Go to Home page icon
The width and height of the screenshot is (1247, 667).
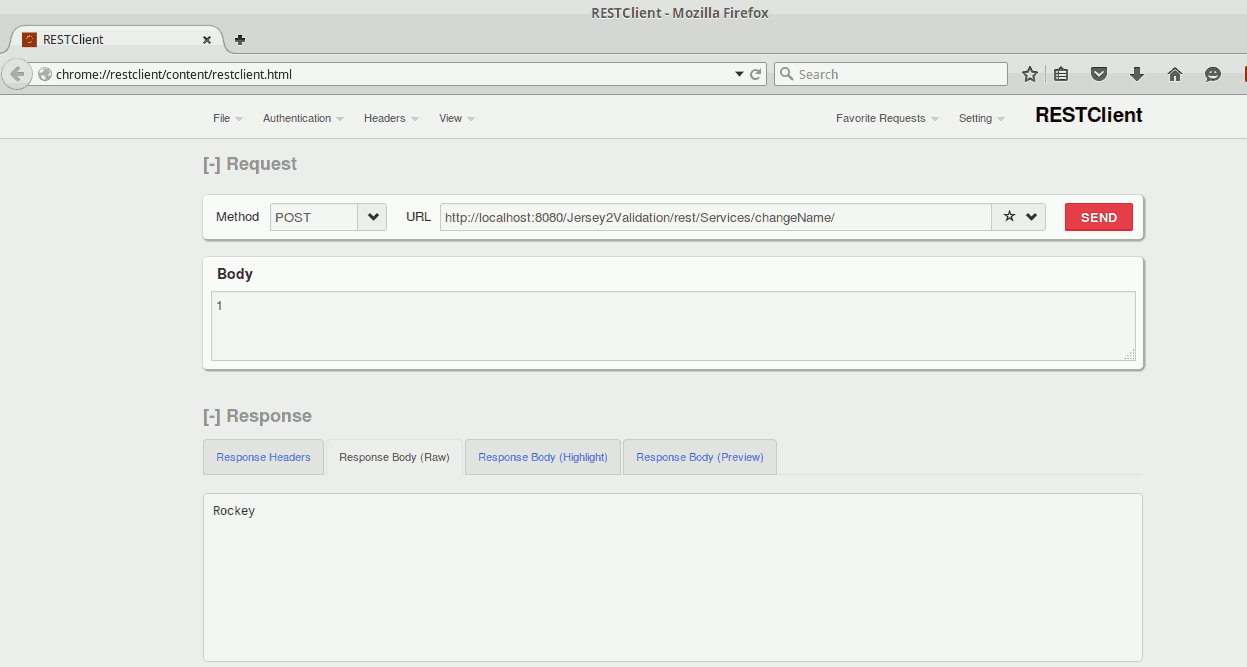pyautogui.click(x=1175, y=74)
